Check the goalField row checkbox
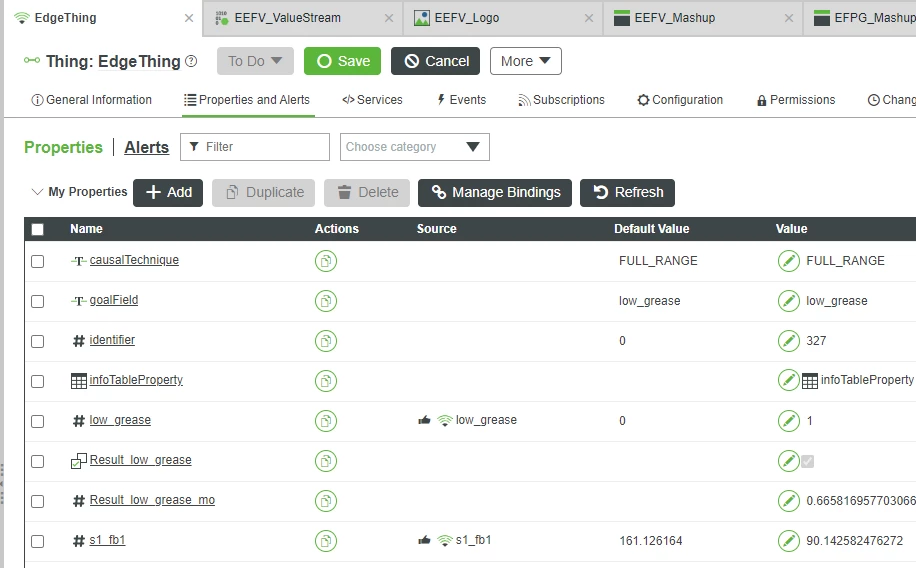Viewport: 916px width, 568px height. coord(37,302)
